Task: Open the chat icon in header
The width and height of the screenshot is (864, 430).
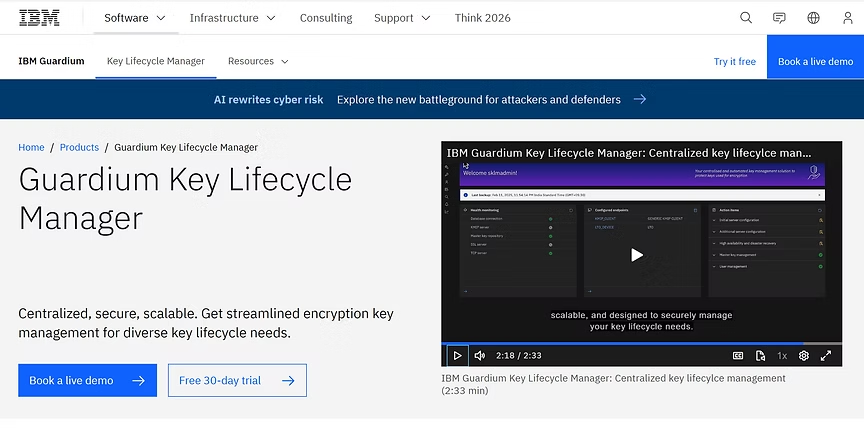Action: (779, 18)
